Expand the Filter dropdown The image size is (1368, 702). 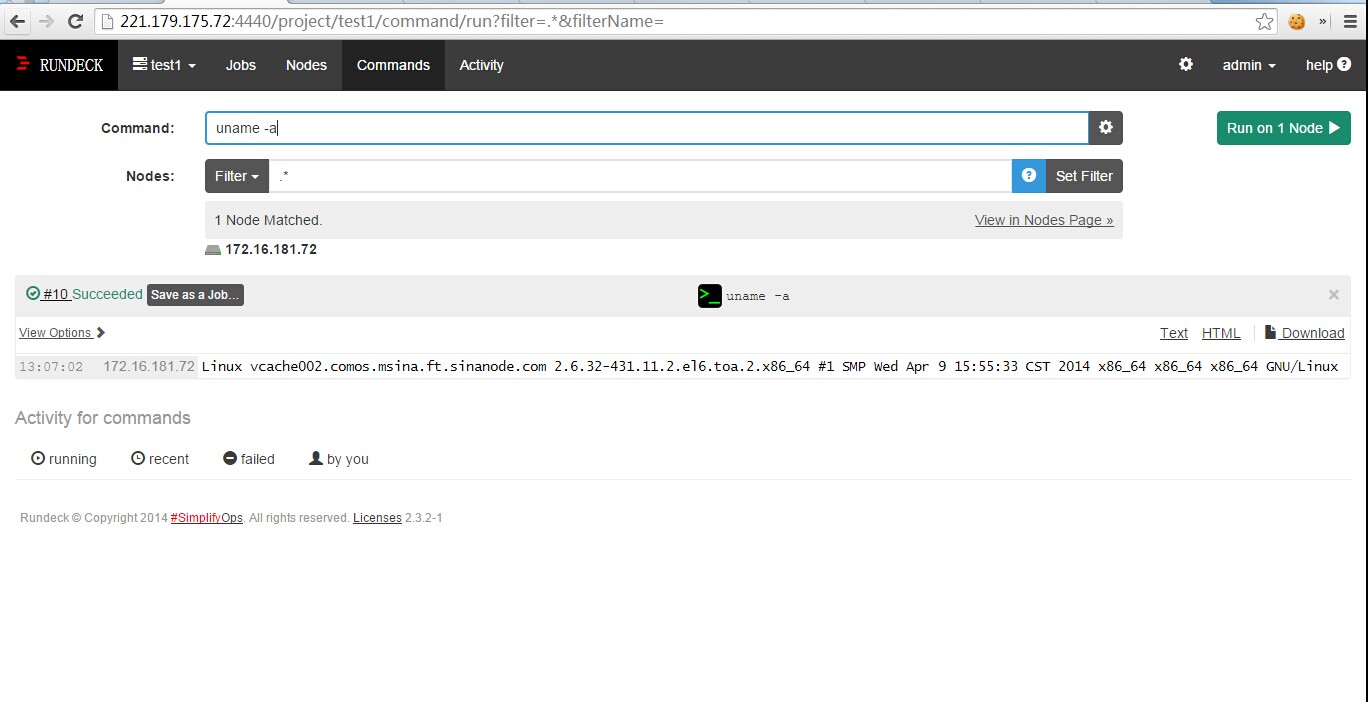(x=237, y=176)
